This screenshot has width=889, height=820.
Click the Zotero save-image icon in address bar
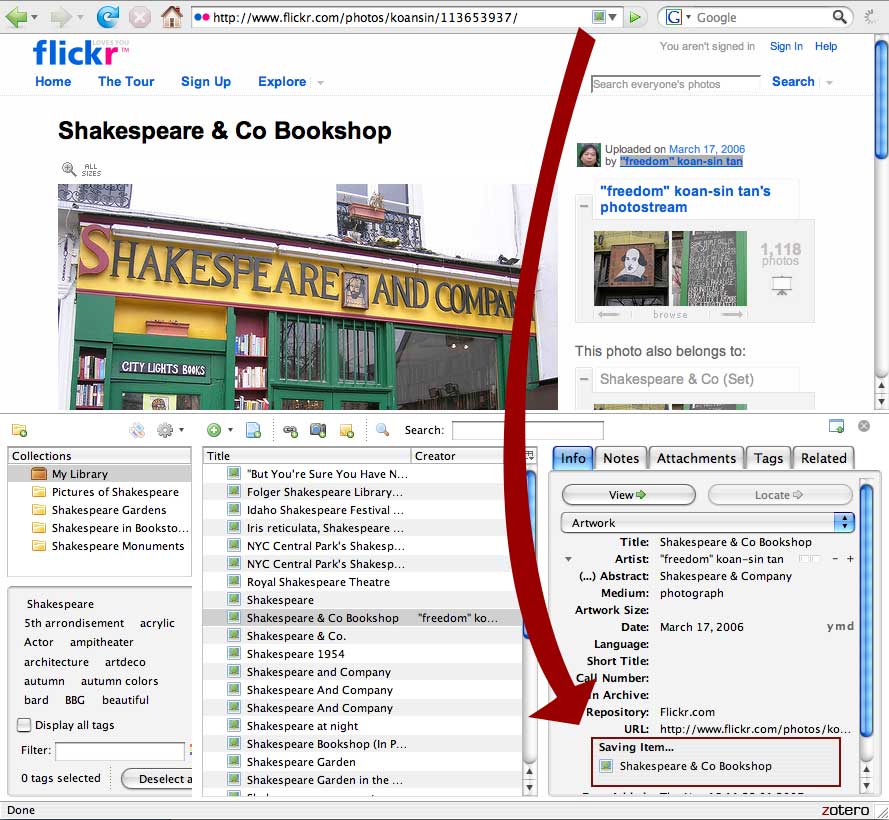pos(599,17)
